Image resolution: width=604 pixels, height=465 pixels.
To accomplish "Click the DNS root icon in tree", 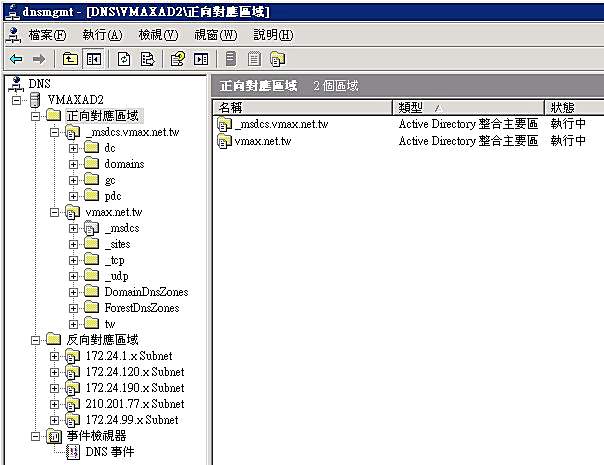I will point(15,84).
